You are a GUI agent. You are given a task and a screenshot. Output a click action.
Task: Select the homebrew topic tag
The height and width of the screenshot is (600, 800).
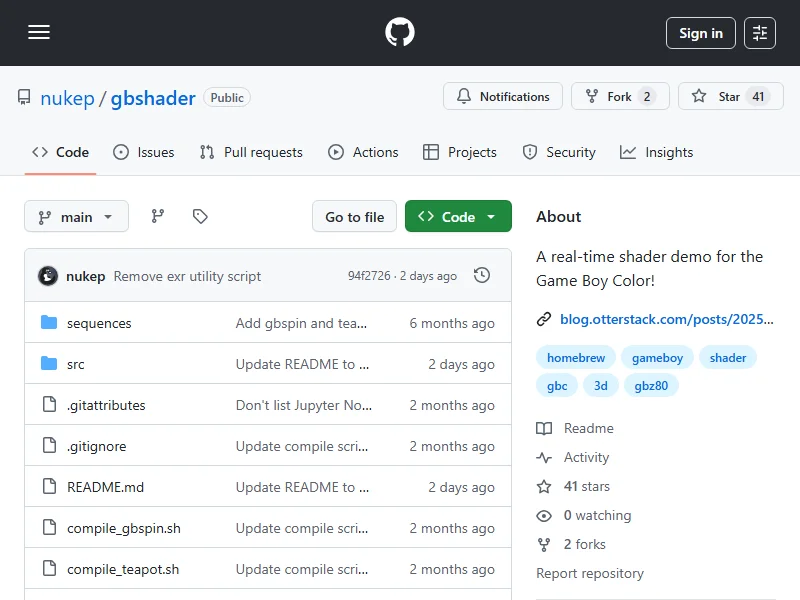[x=575, y=357]
